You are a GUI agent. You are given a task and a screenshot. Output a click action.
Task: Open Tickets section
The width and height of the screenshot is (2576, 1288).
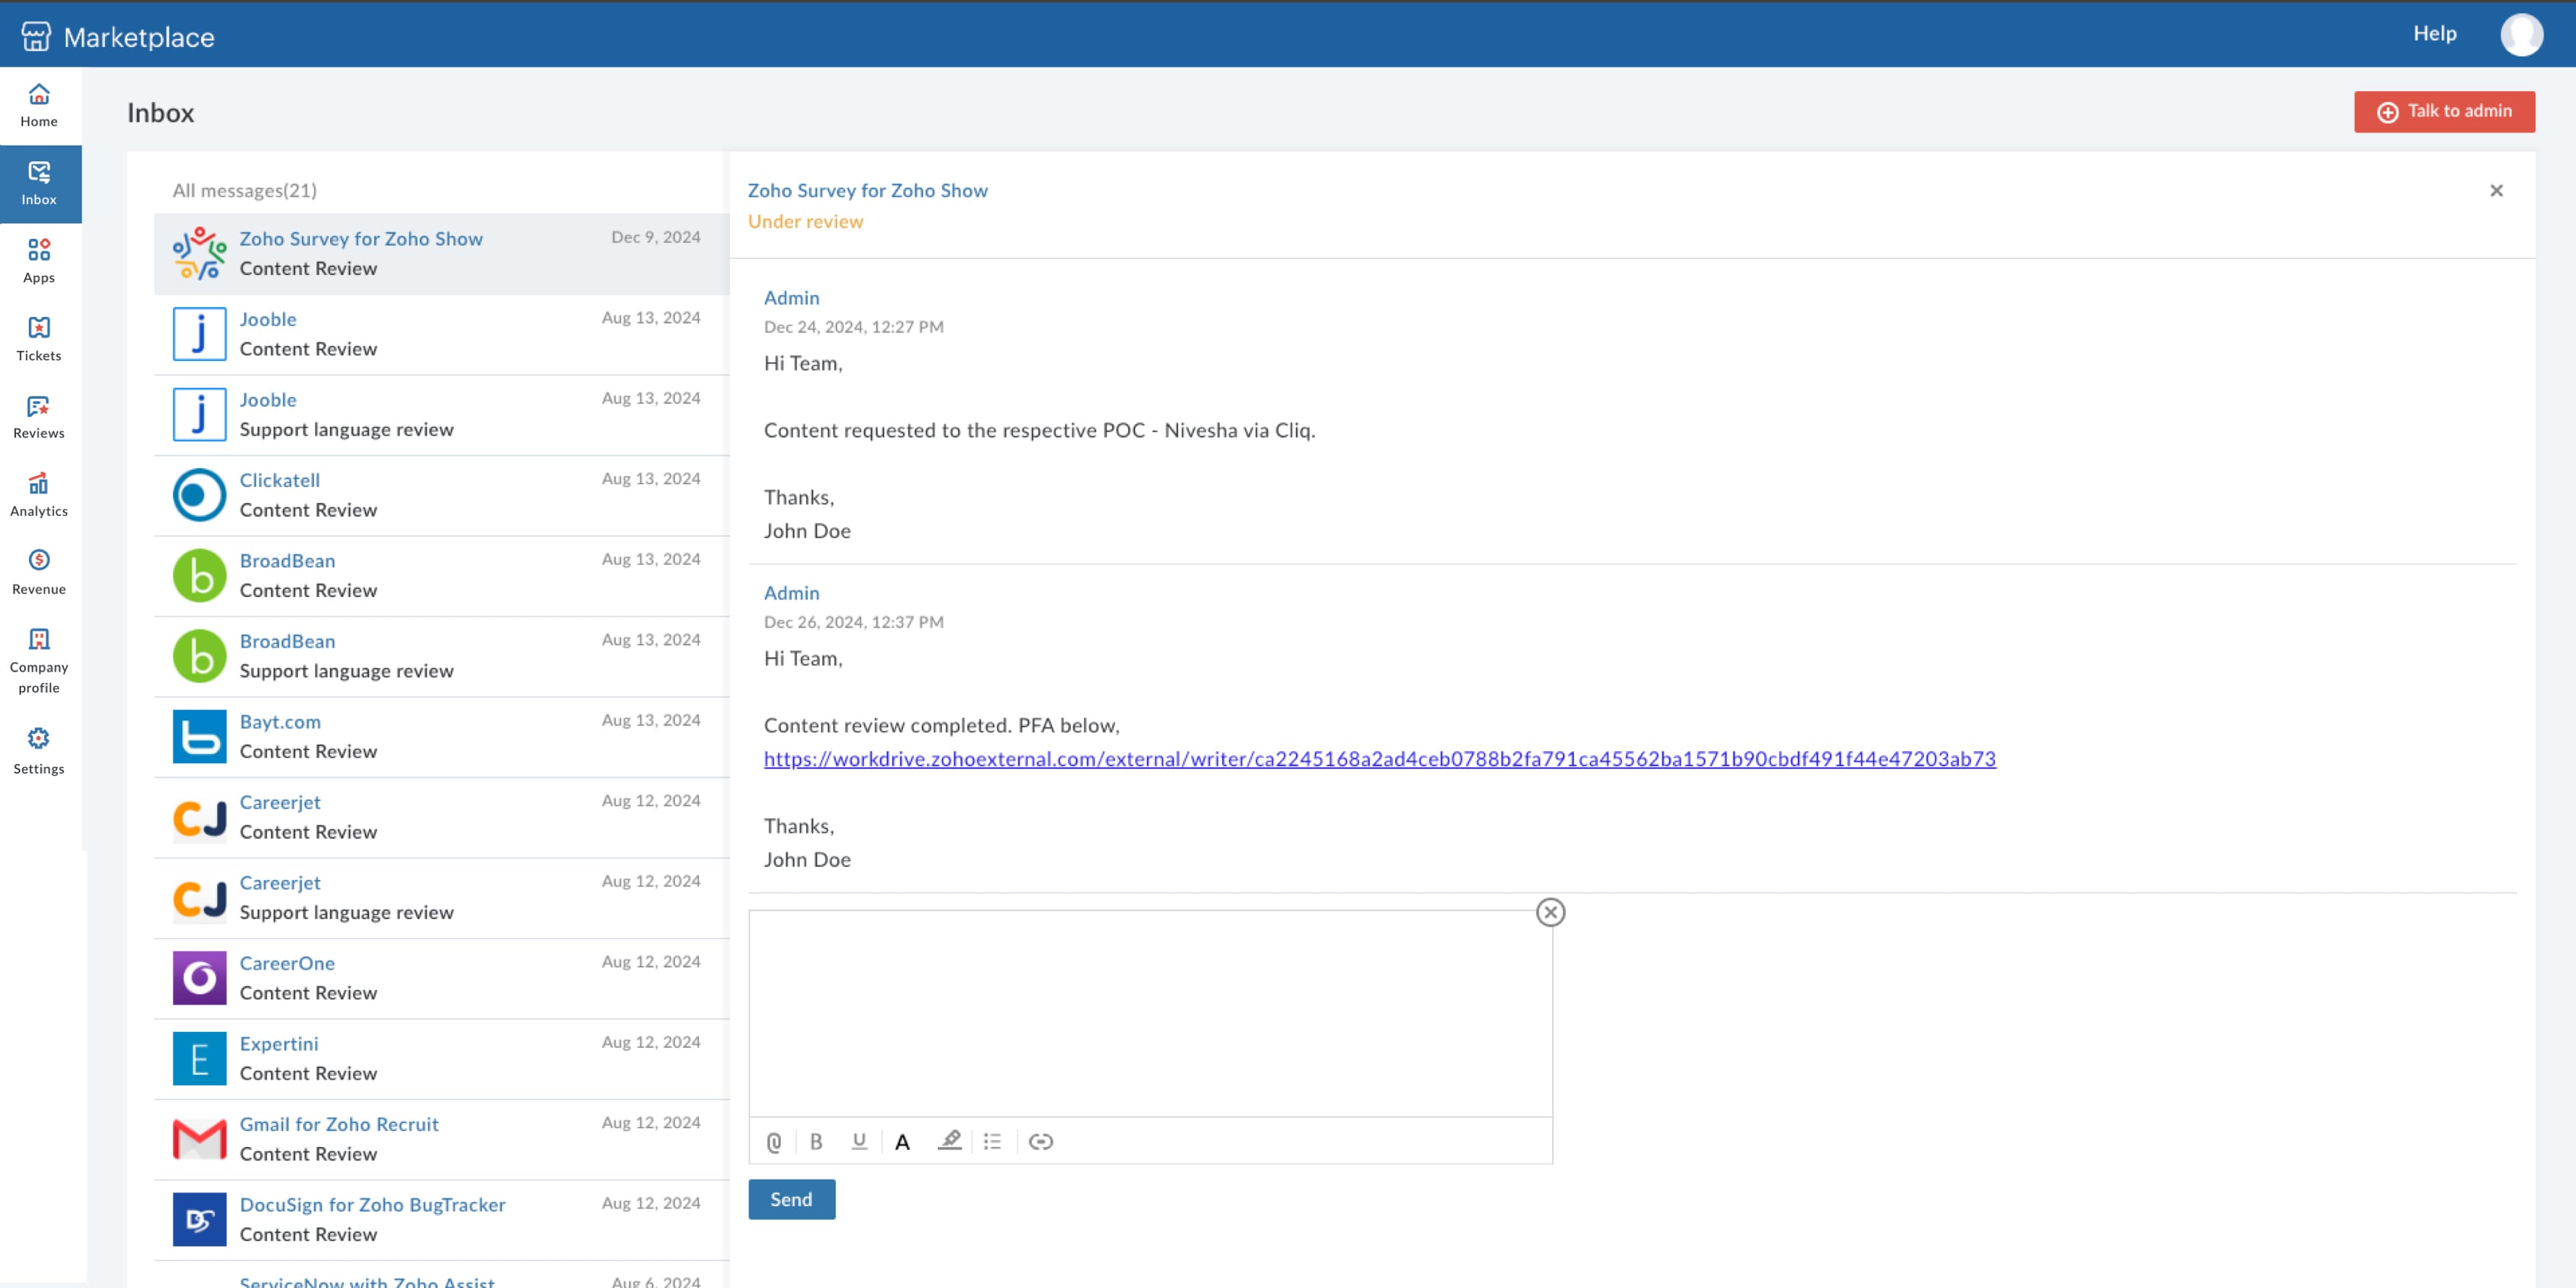(39, 339)
